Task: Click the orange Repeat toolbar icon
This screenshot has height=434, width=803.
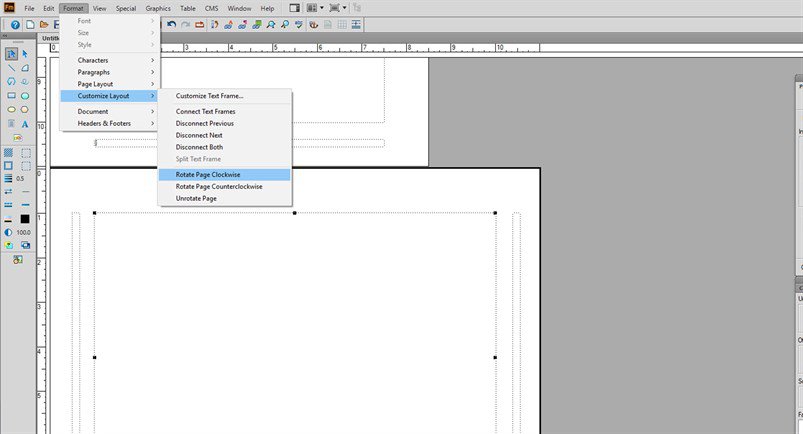Action: (200, 25)
